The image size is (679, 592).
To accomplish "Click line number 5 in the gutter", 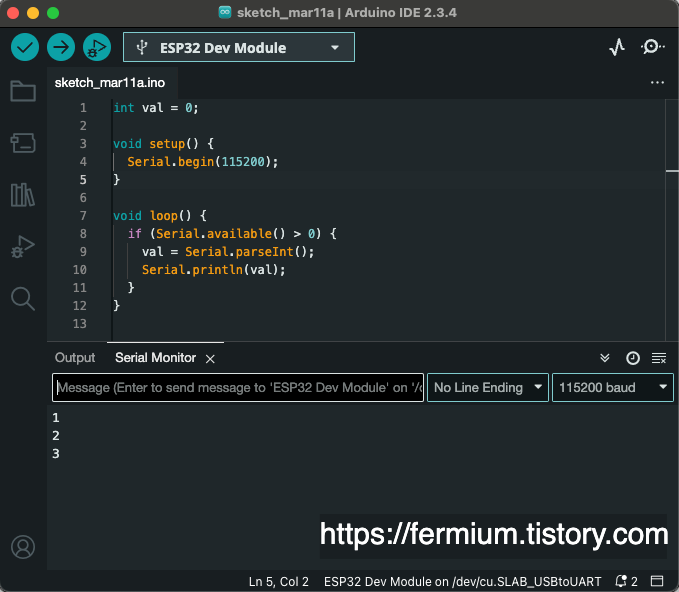I will point(83,180).
